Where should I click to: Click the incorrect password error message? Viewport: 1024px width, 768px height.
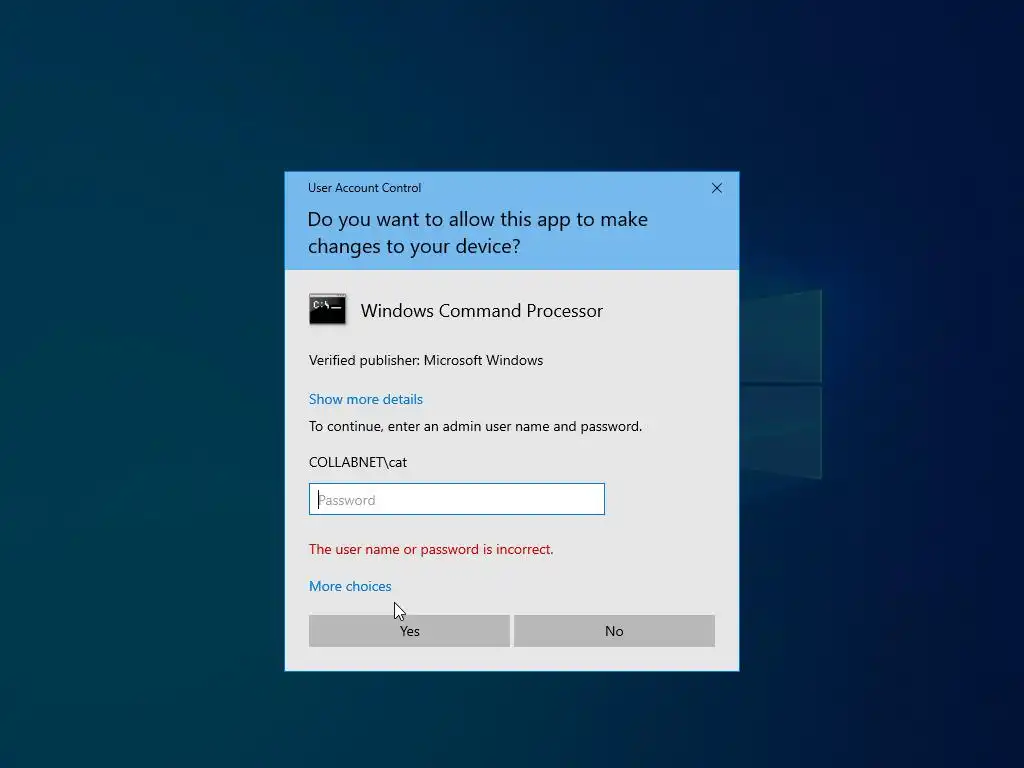point(431,549)
